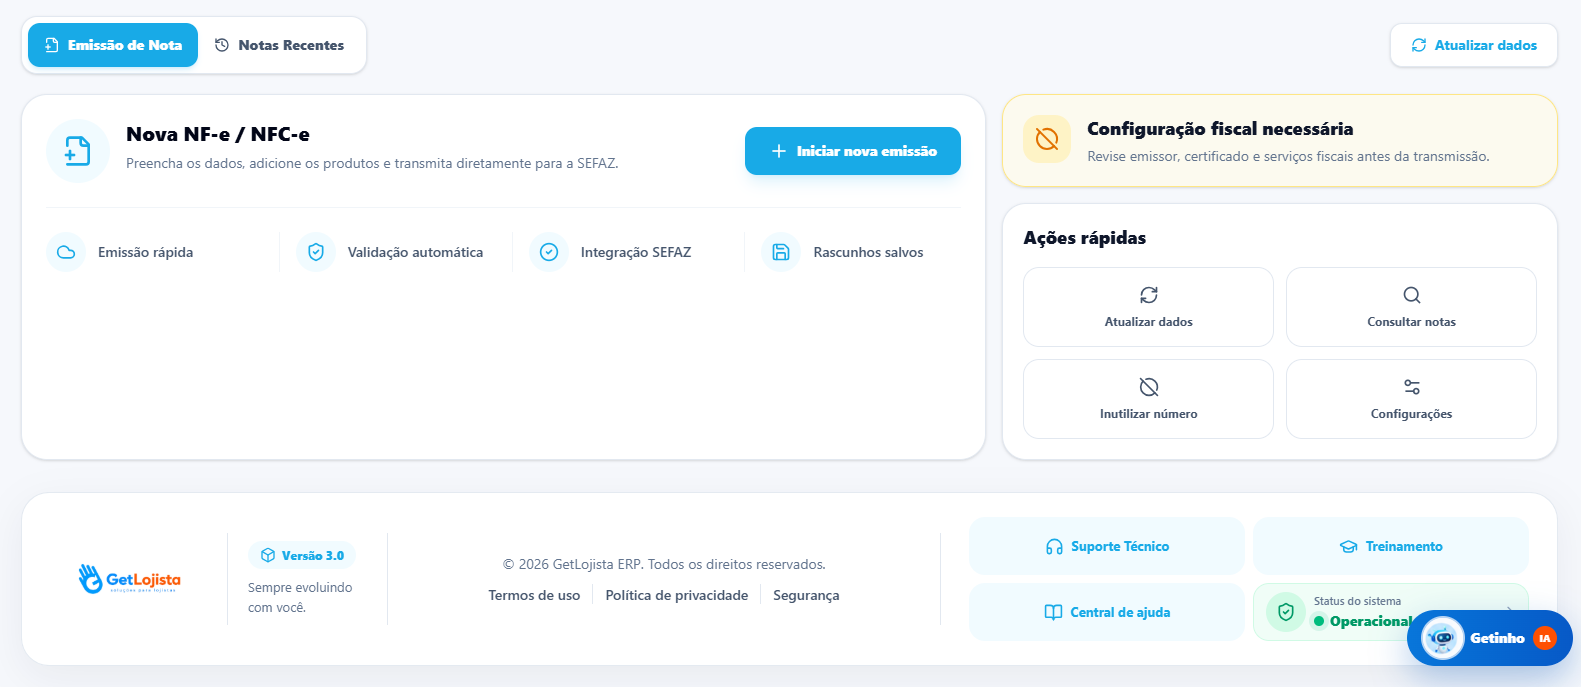Open the Política de privacidade link
This screenshot has width=1581, height=687.
click(677, 595)
